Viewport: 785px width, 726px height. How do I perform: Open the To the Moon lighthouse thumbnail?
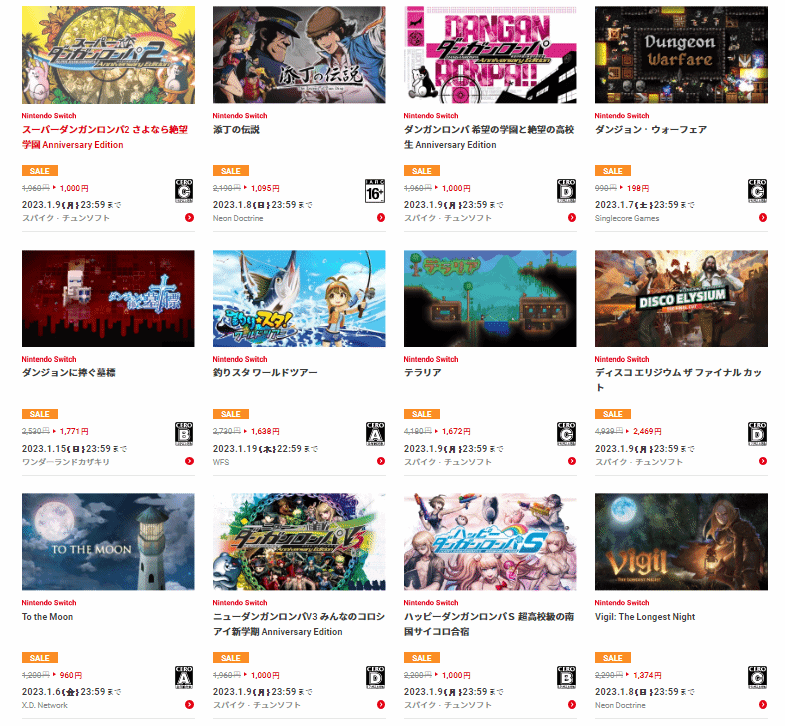(x=108, y=542)
